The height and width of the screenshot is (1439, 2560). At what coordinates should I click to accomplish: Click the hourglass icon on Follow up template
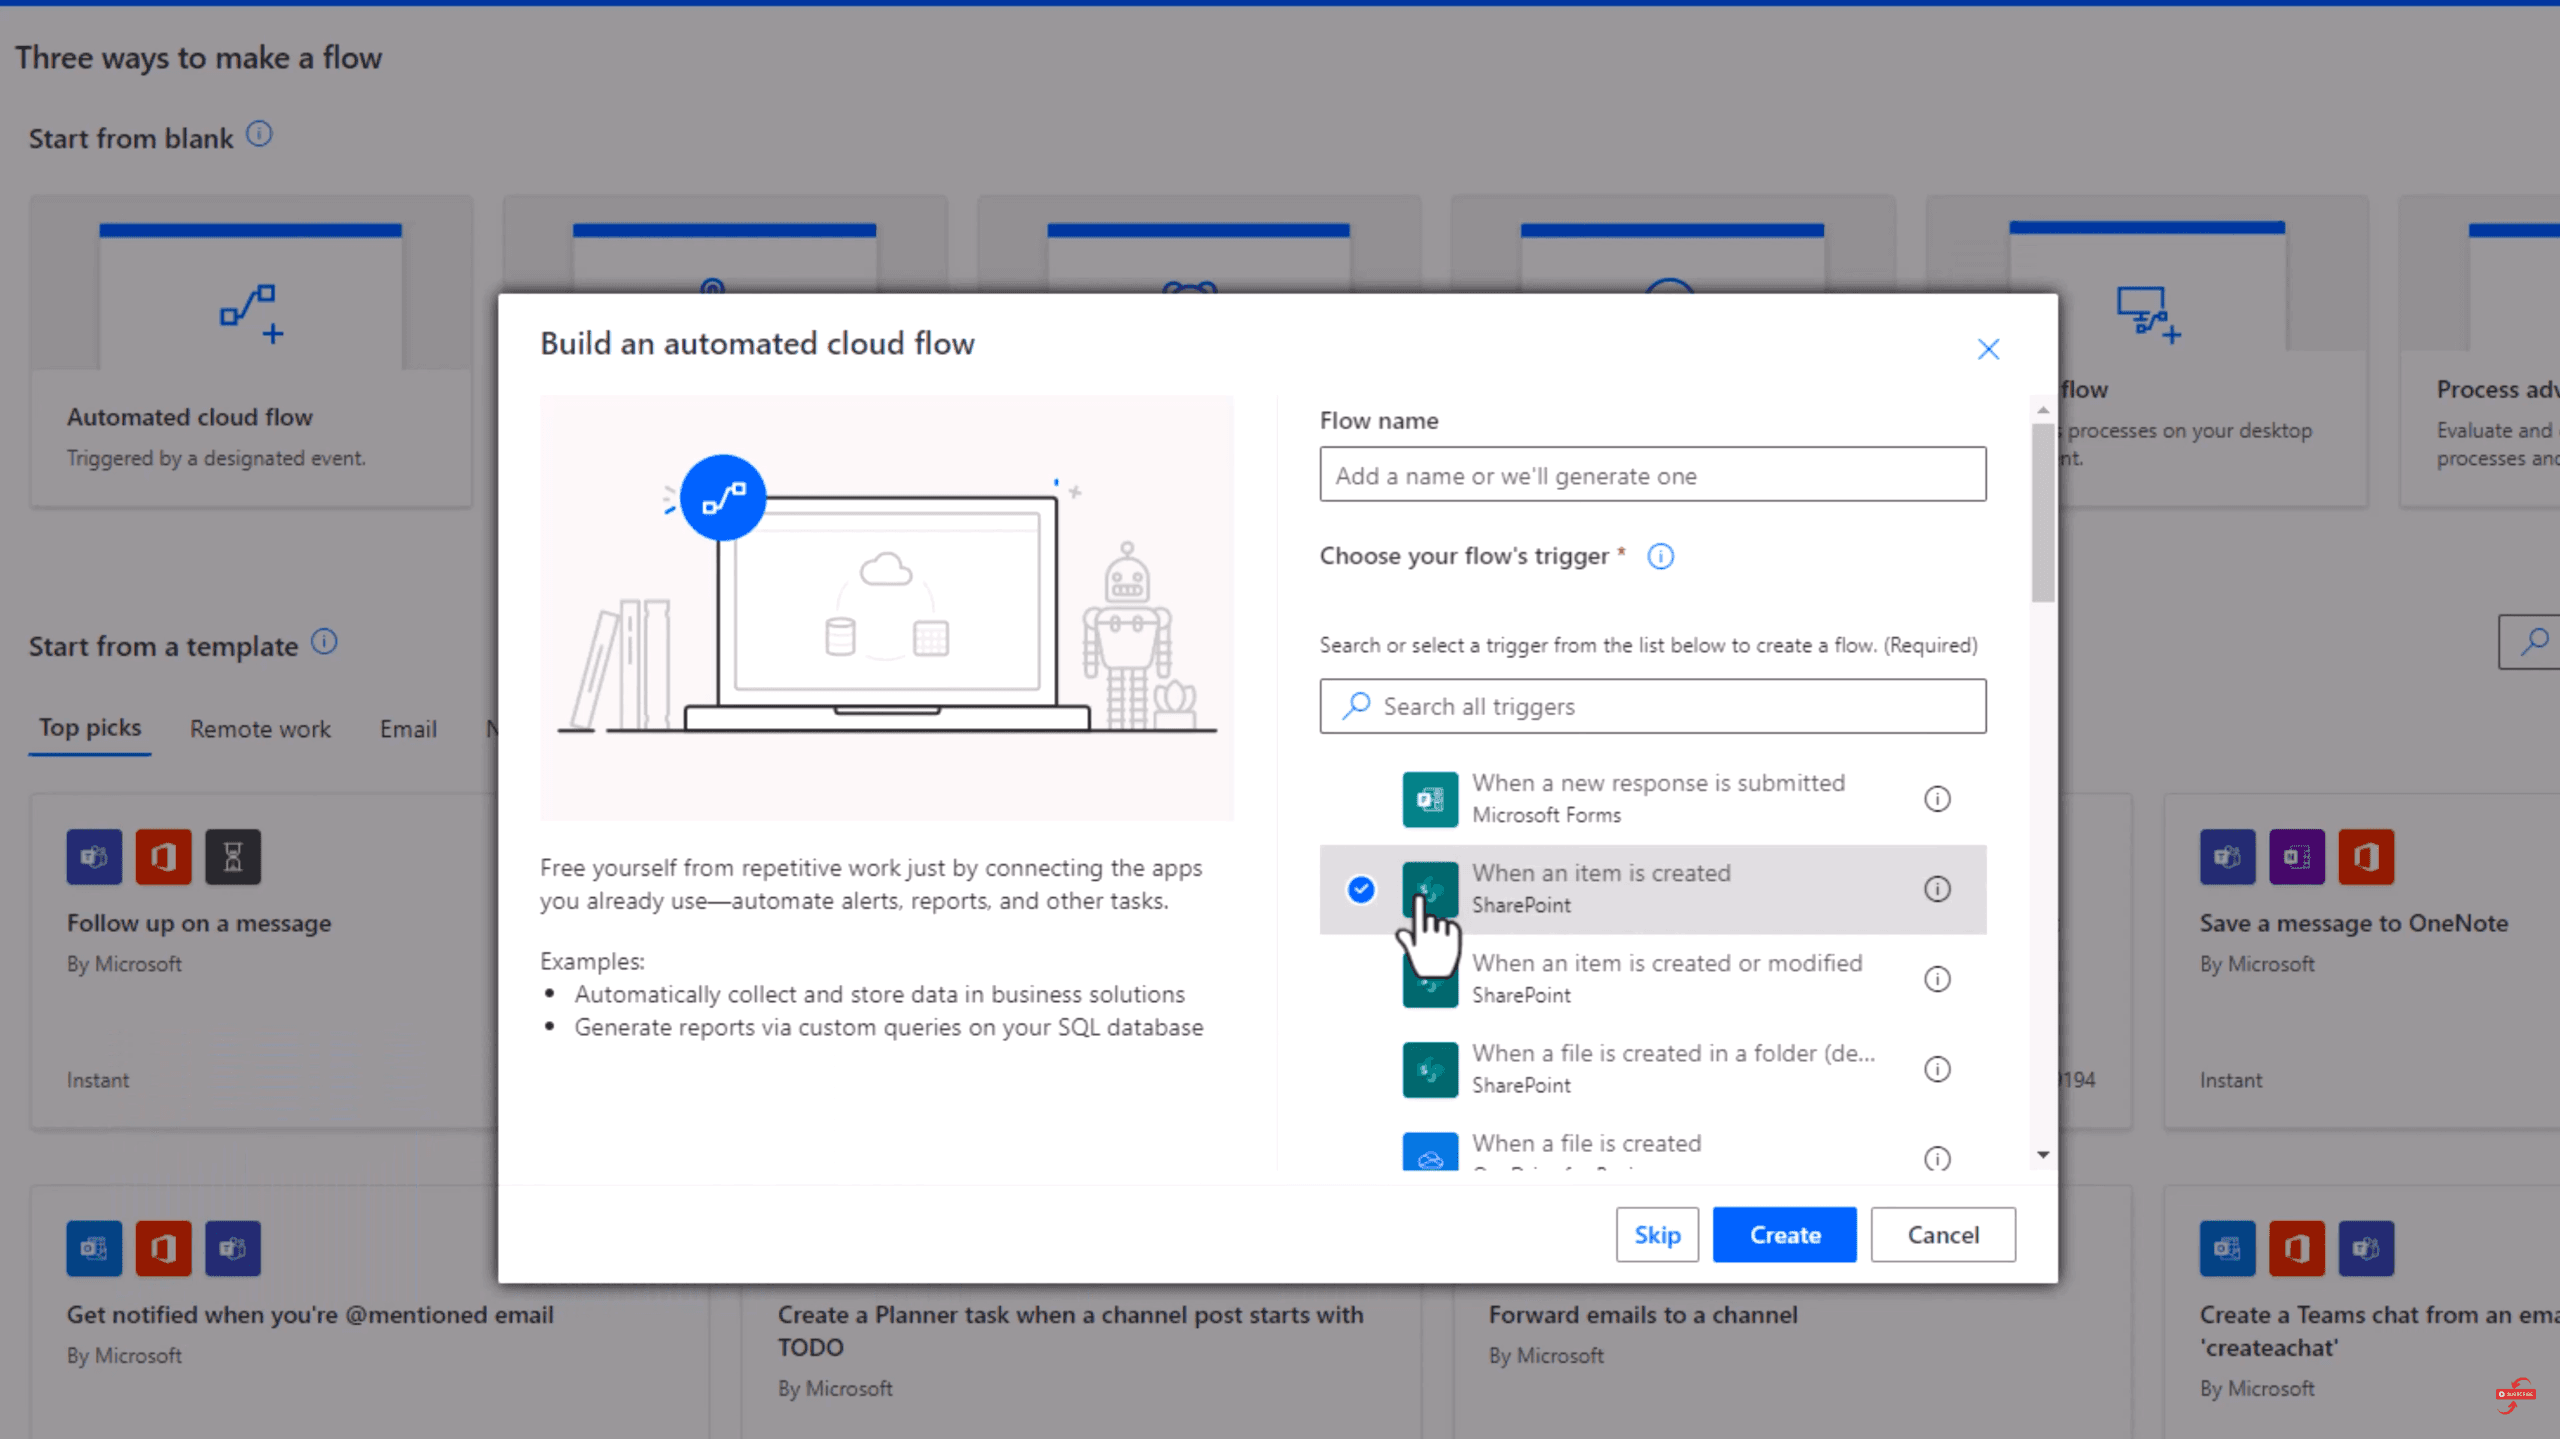(x=233, y=856)
